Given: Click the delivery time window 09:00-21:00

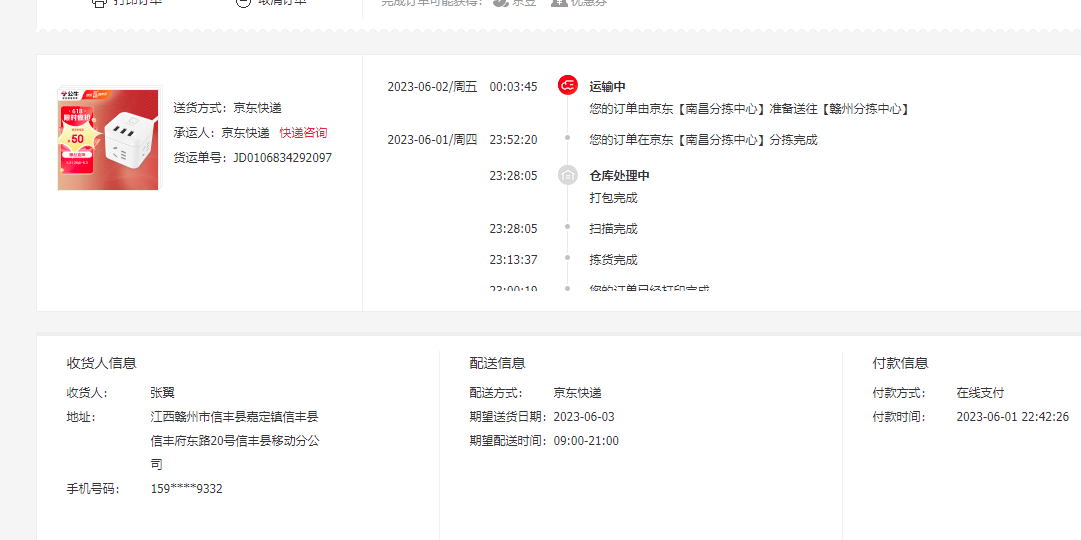Looking at the screenshot, I should (x=586, y=441).
